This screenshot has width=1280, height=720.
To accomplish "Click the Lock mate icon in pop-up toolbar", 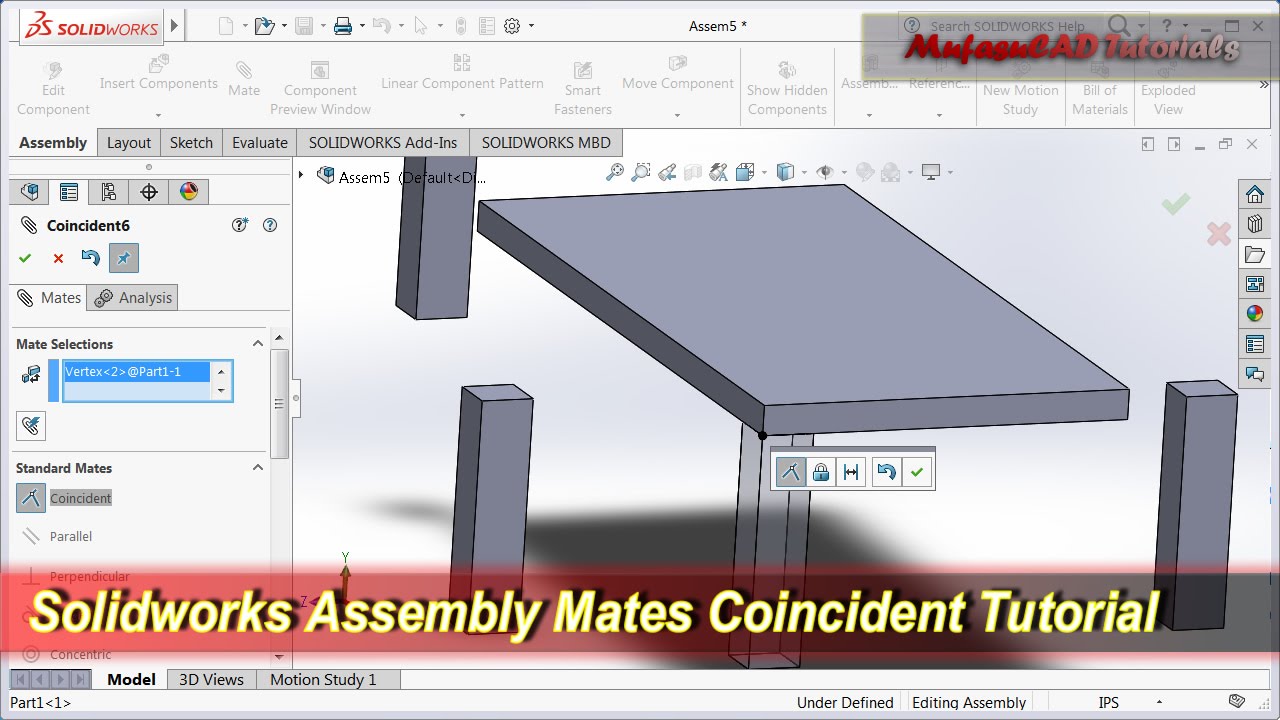I will coord(821,472).
